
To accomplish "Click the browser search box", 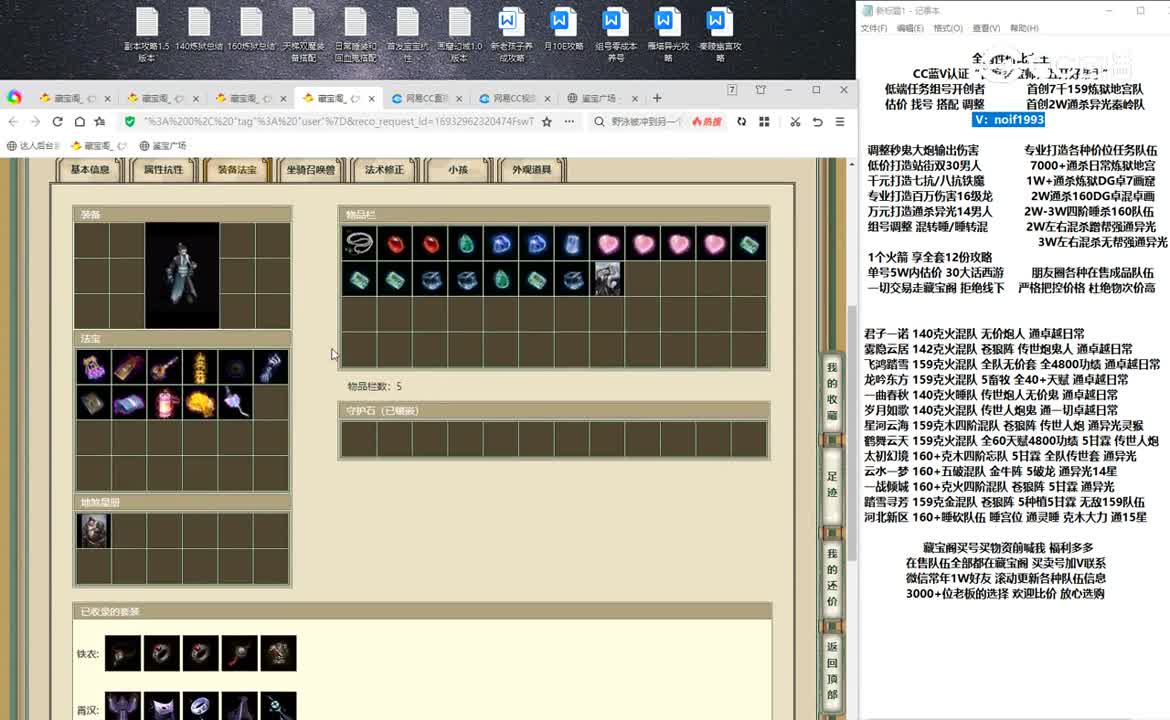I will click(646, 122).
